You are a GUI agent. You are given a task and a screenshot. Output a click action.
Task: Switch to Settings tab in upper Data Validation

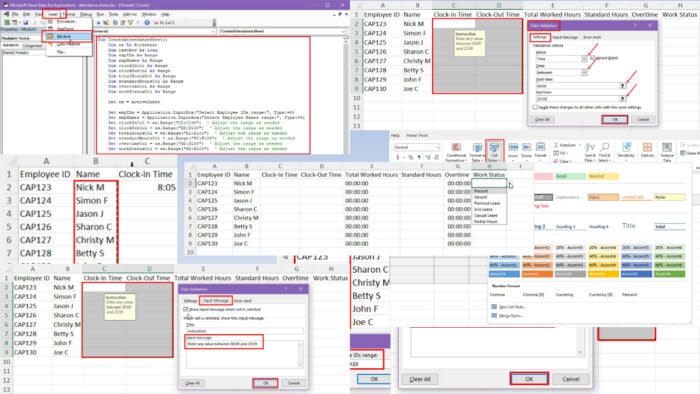point(540,37)
